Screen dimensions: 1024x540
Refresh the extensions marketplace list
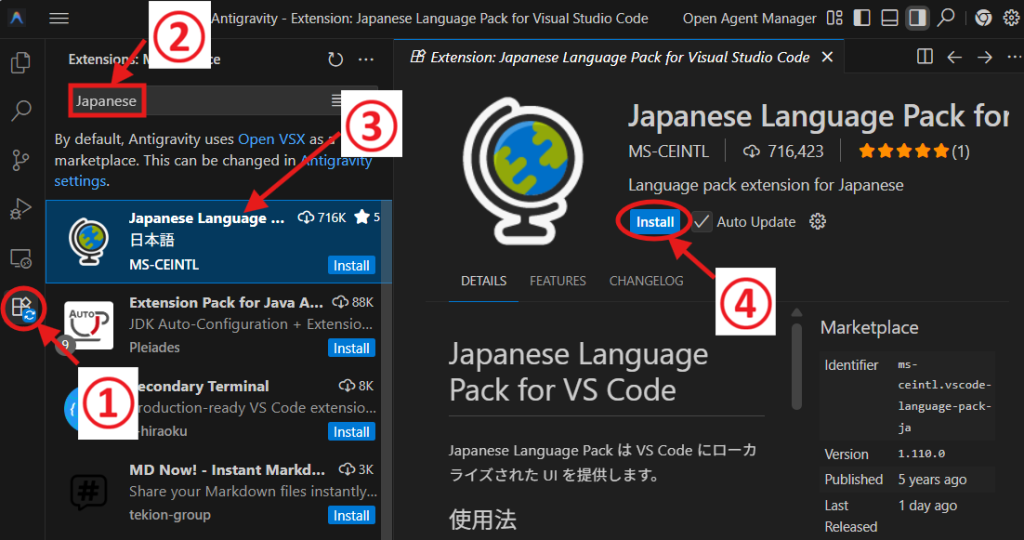click(x=335, y=60)
